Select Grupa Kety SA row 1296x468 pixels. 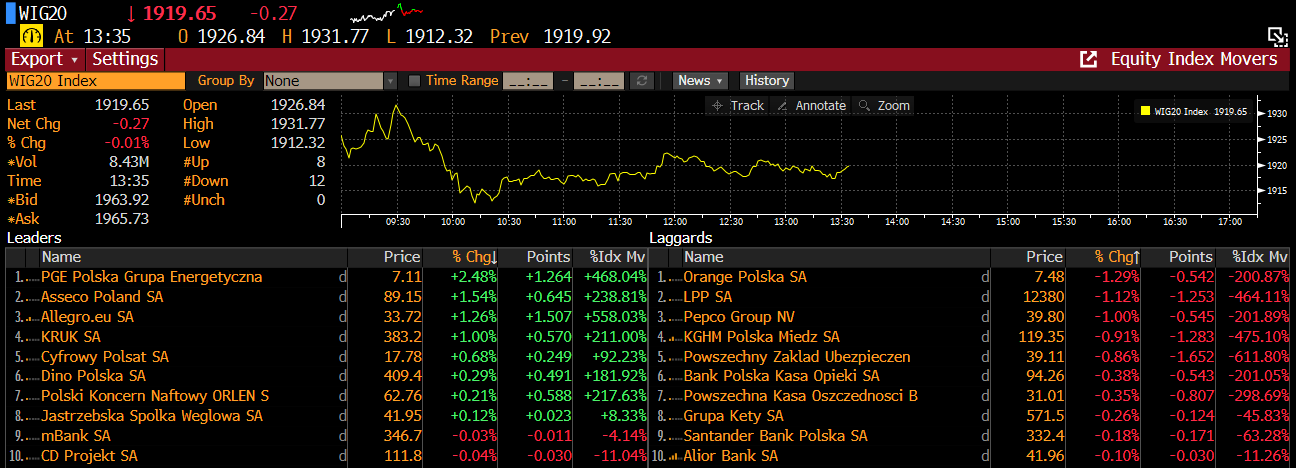tap(970, 416)
